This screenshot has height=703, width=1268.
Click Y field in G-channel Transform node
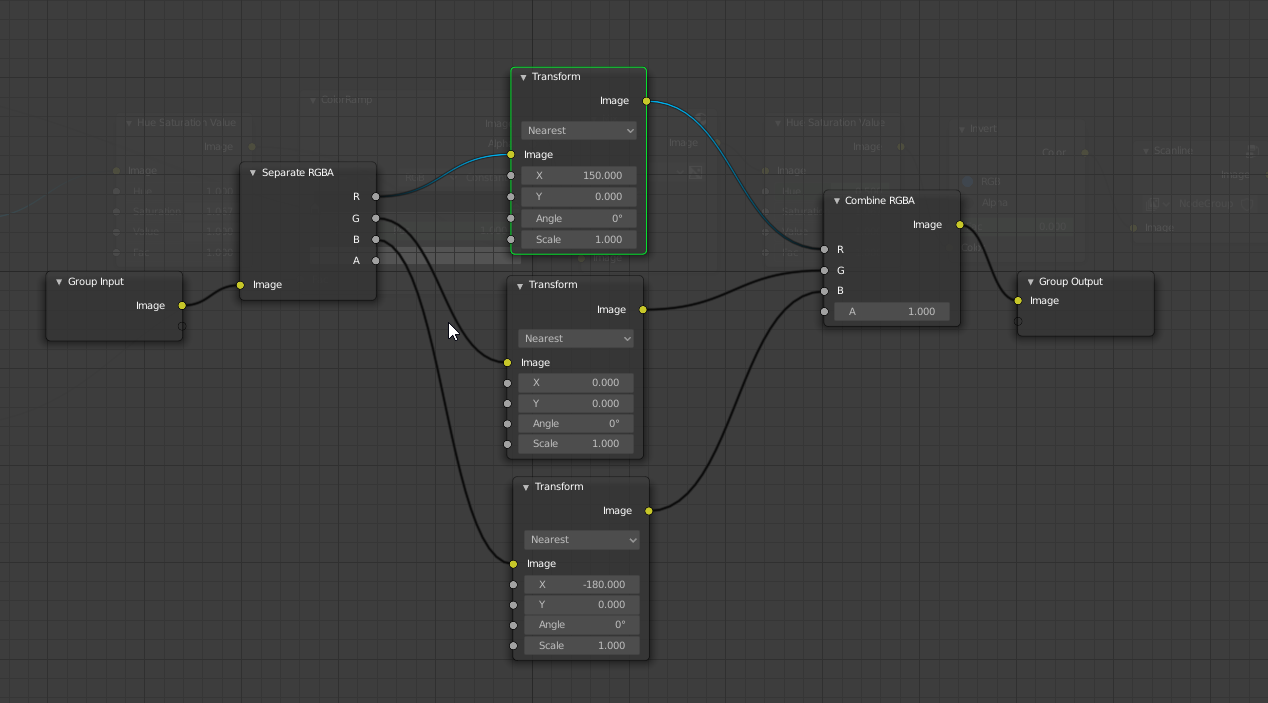(x=576, y=403)
